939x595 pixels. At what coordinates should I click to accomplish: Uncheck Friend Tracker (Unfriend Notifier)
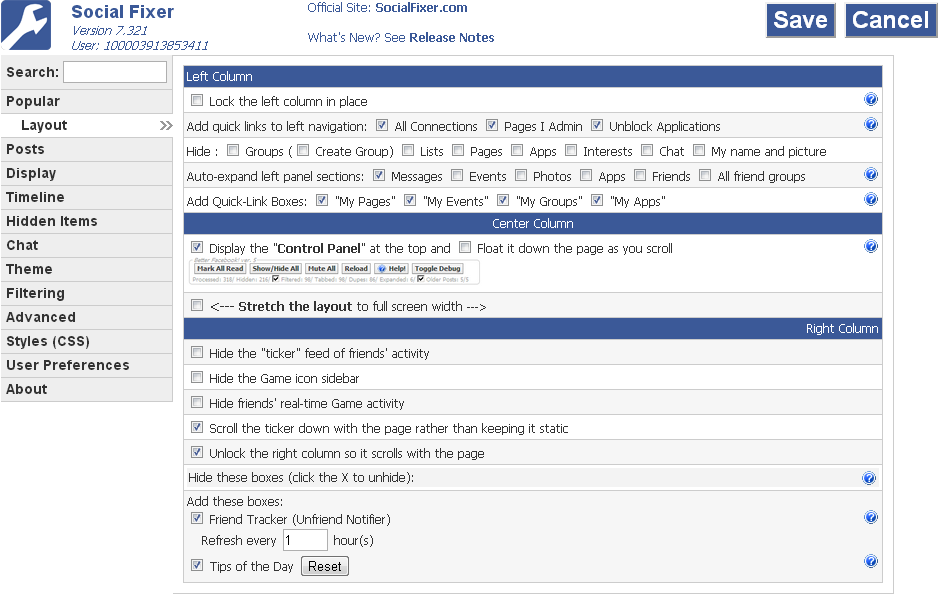pyautogui.click(x=196, y=518)
